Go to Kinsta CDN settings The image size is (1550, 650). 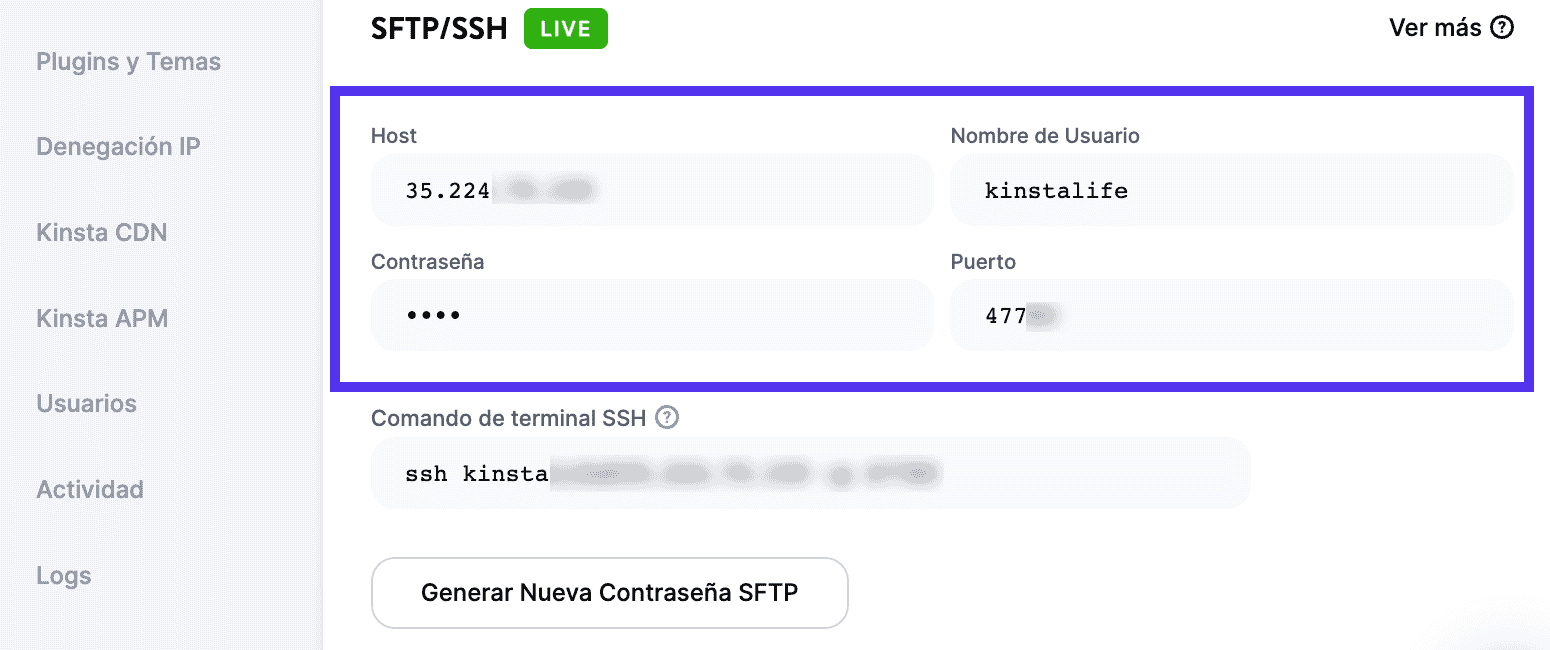(101, 233)
